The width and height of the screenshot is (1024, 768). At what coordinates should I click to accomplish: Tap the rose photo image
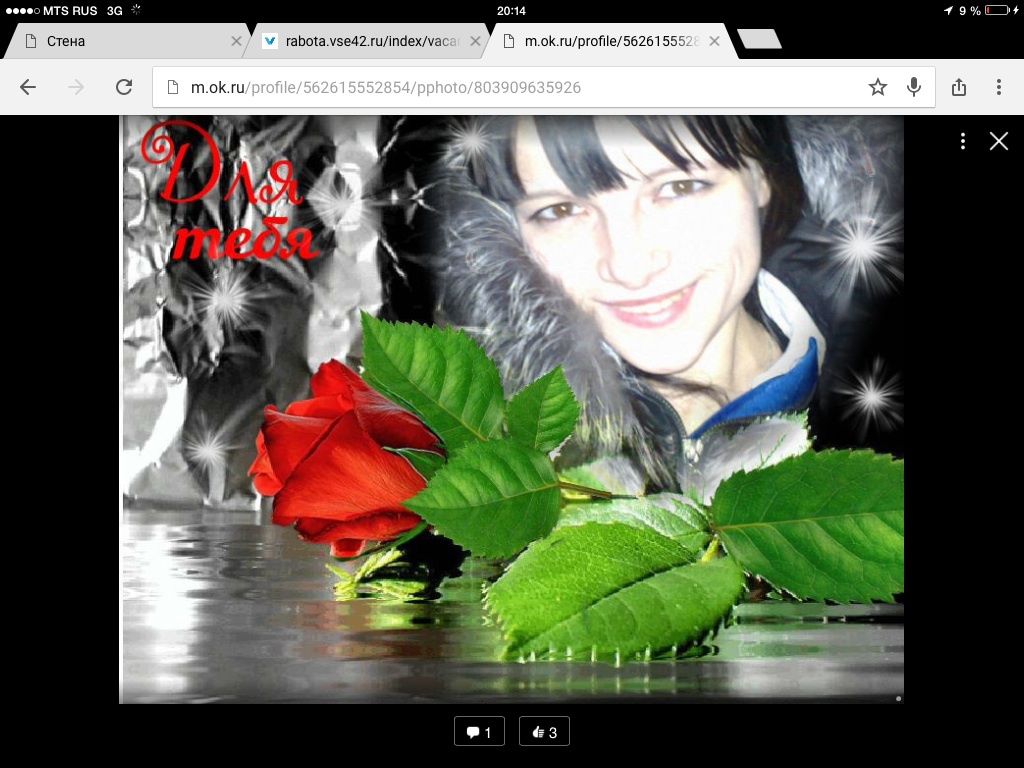point(511,409)
